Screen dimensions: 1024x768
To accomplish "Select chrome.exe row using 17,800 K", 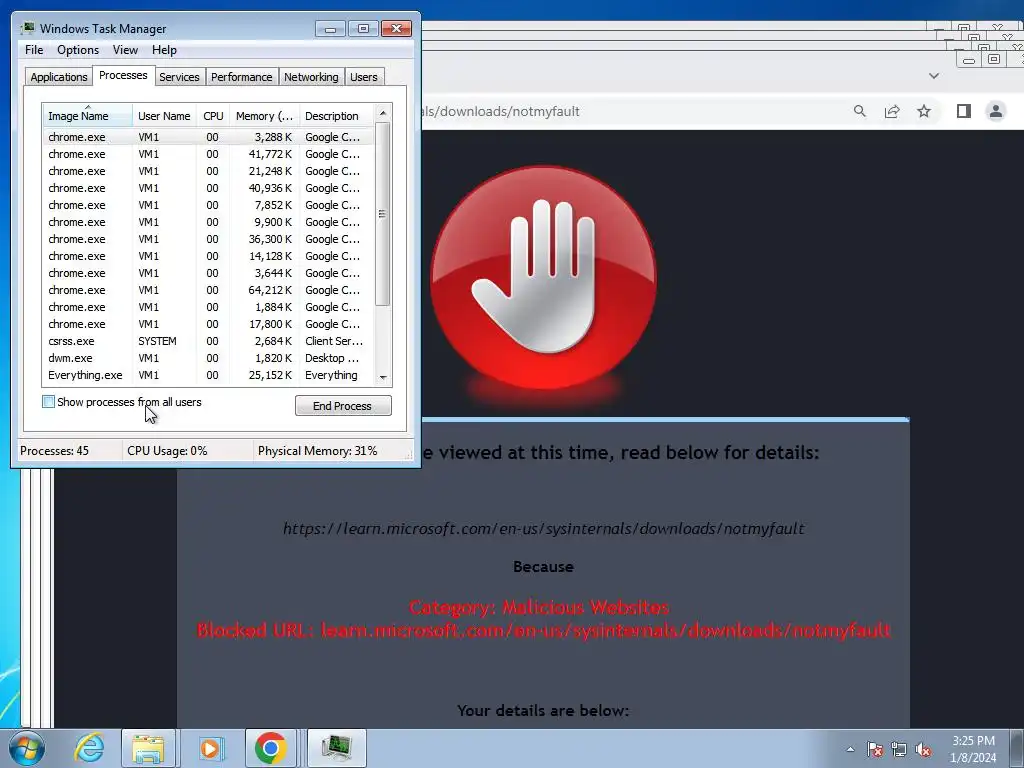I will [x=209, y=324].
